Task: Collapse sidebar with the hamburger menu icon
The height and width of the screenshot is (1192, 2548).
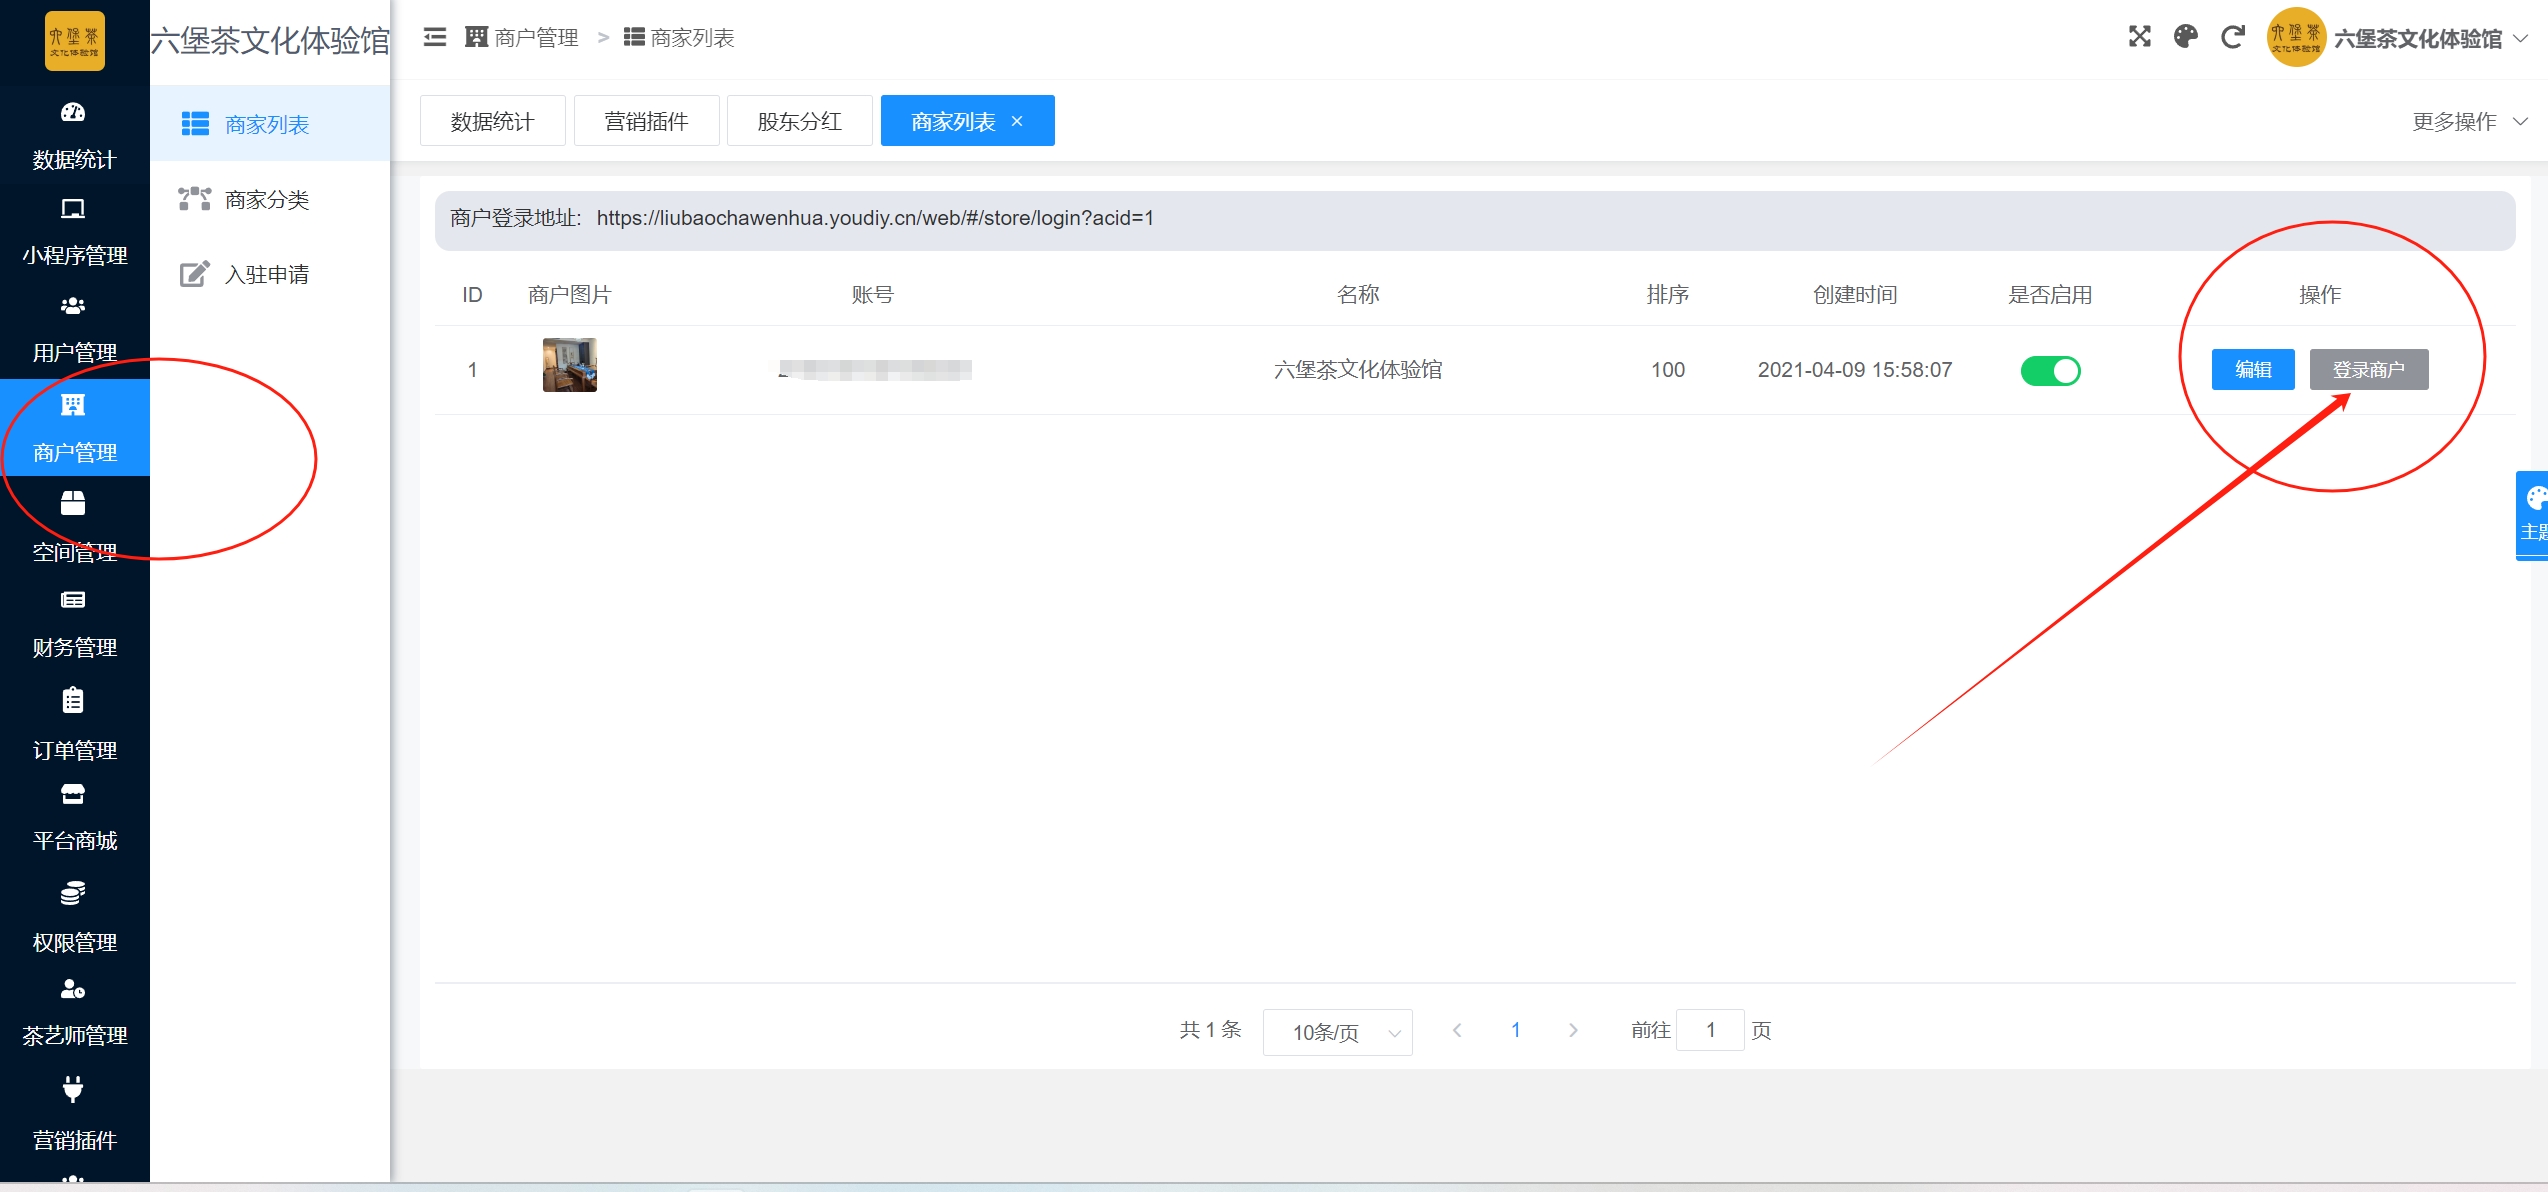Action: coord(435,38)
